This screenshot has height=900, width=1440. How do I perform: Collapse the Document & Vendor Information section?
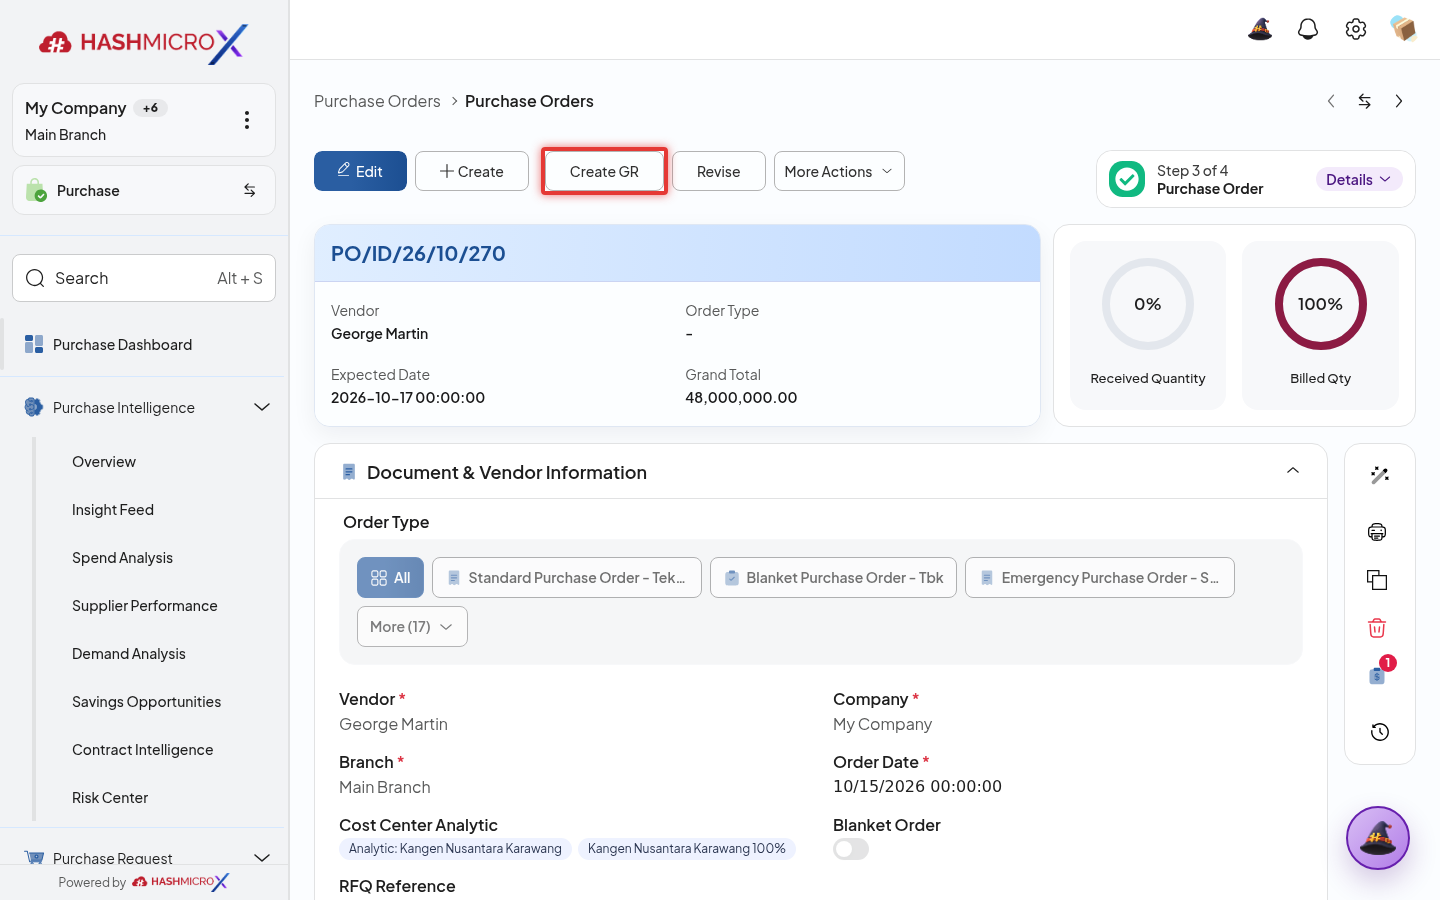click(1293, 471)
